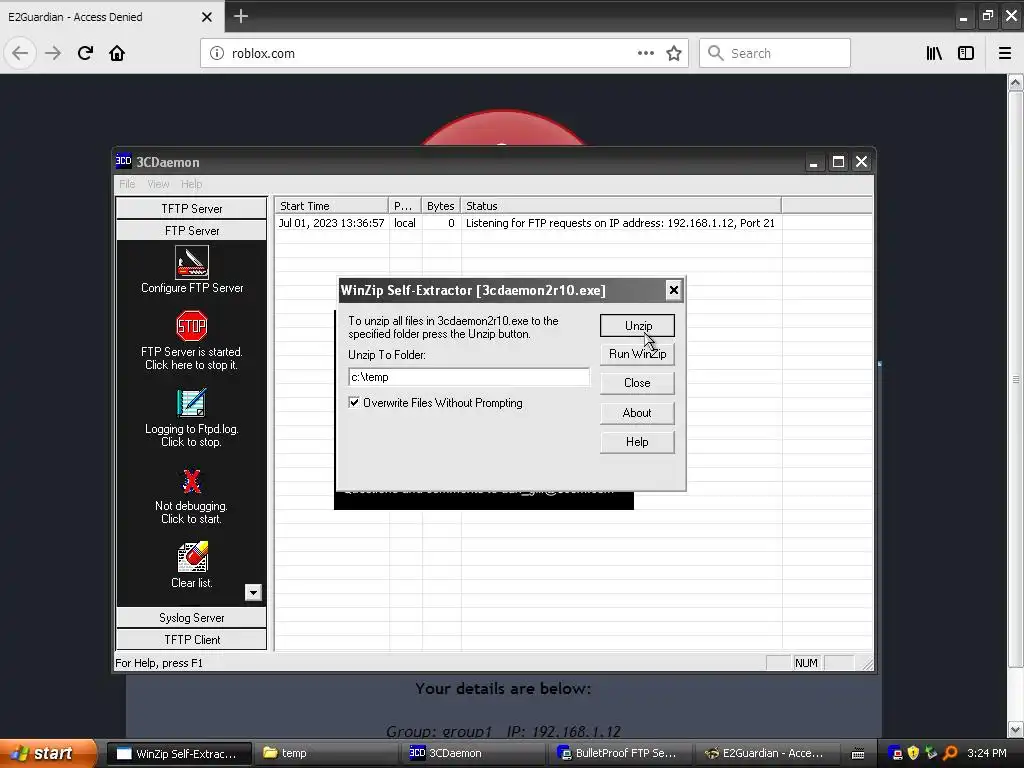Image resolution: width=1024 pixels, height=768 pixels.
Task: Click the browser Search box
Action: tap(775, 53)
